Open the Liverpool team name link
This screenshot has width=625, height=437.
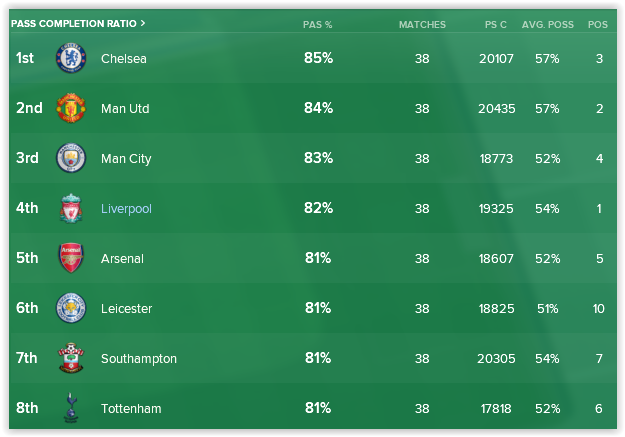click(x=126, y=209)
